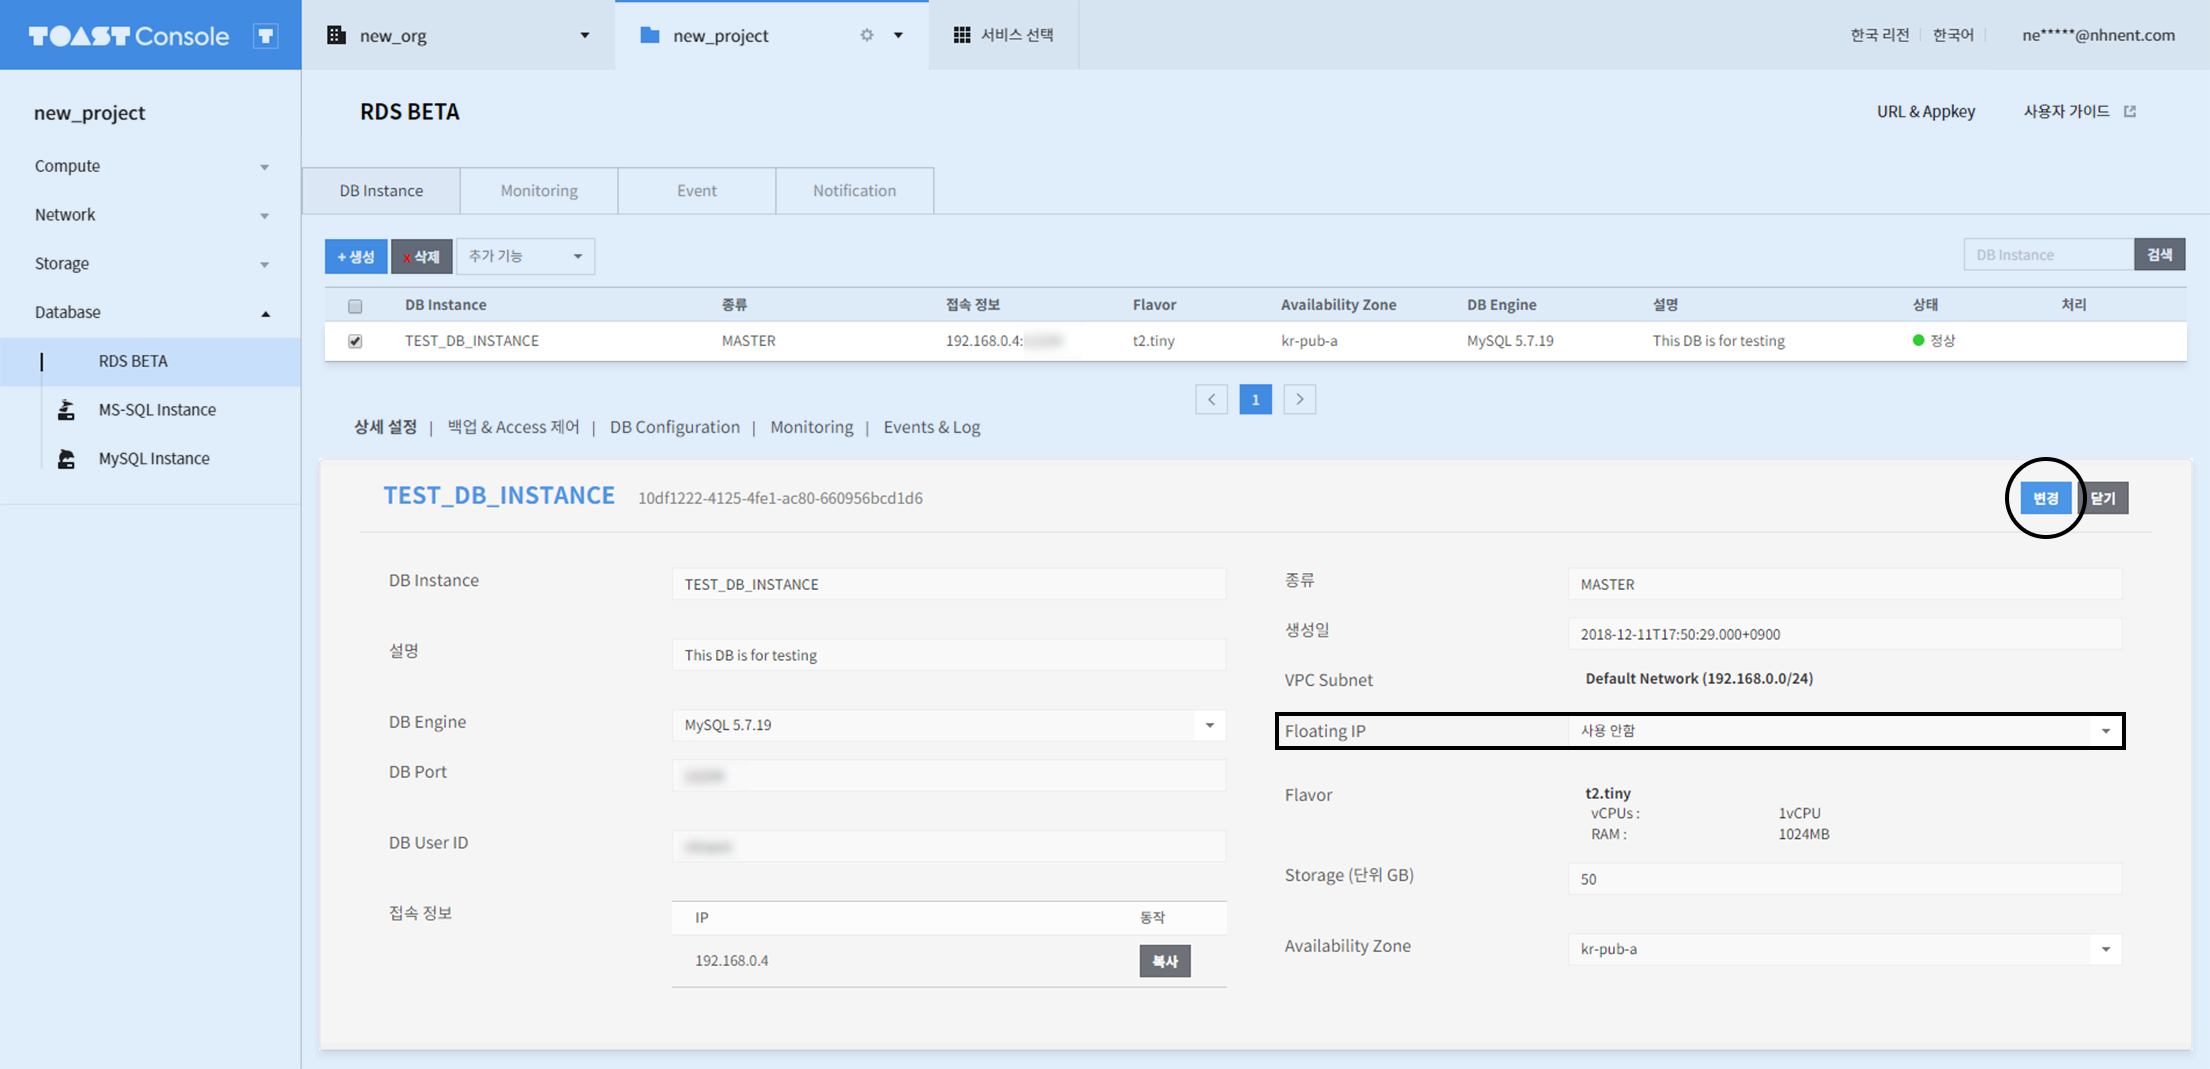Click the +생성 create button
This screenshot has height=1069, width=2210.
[356, 257]
